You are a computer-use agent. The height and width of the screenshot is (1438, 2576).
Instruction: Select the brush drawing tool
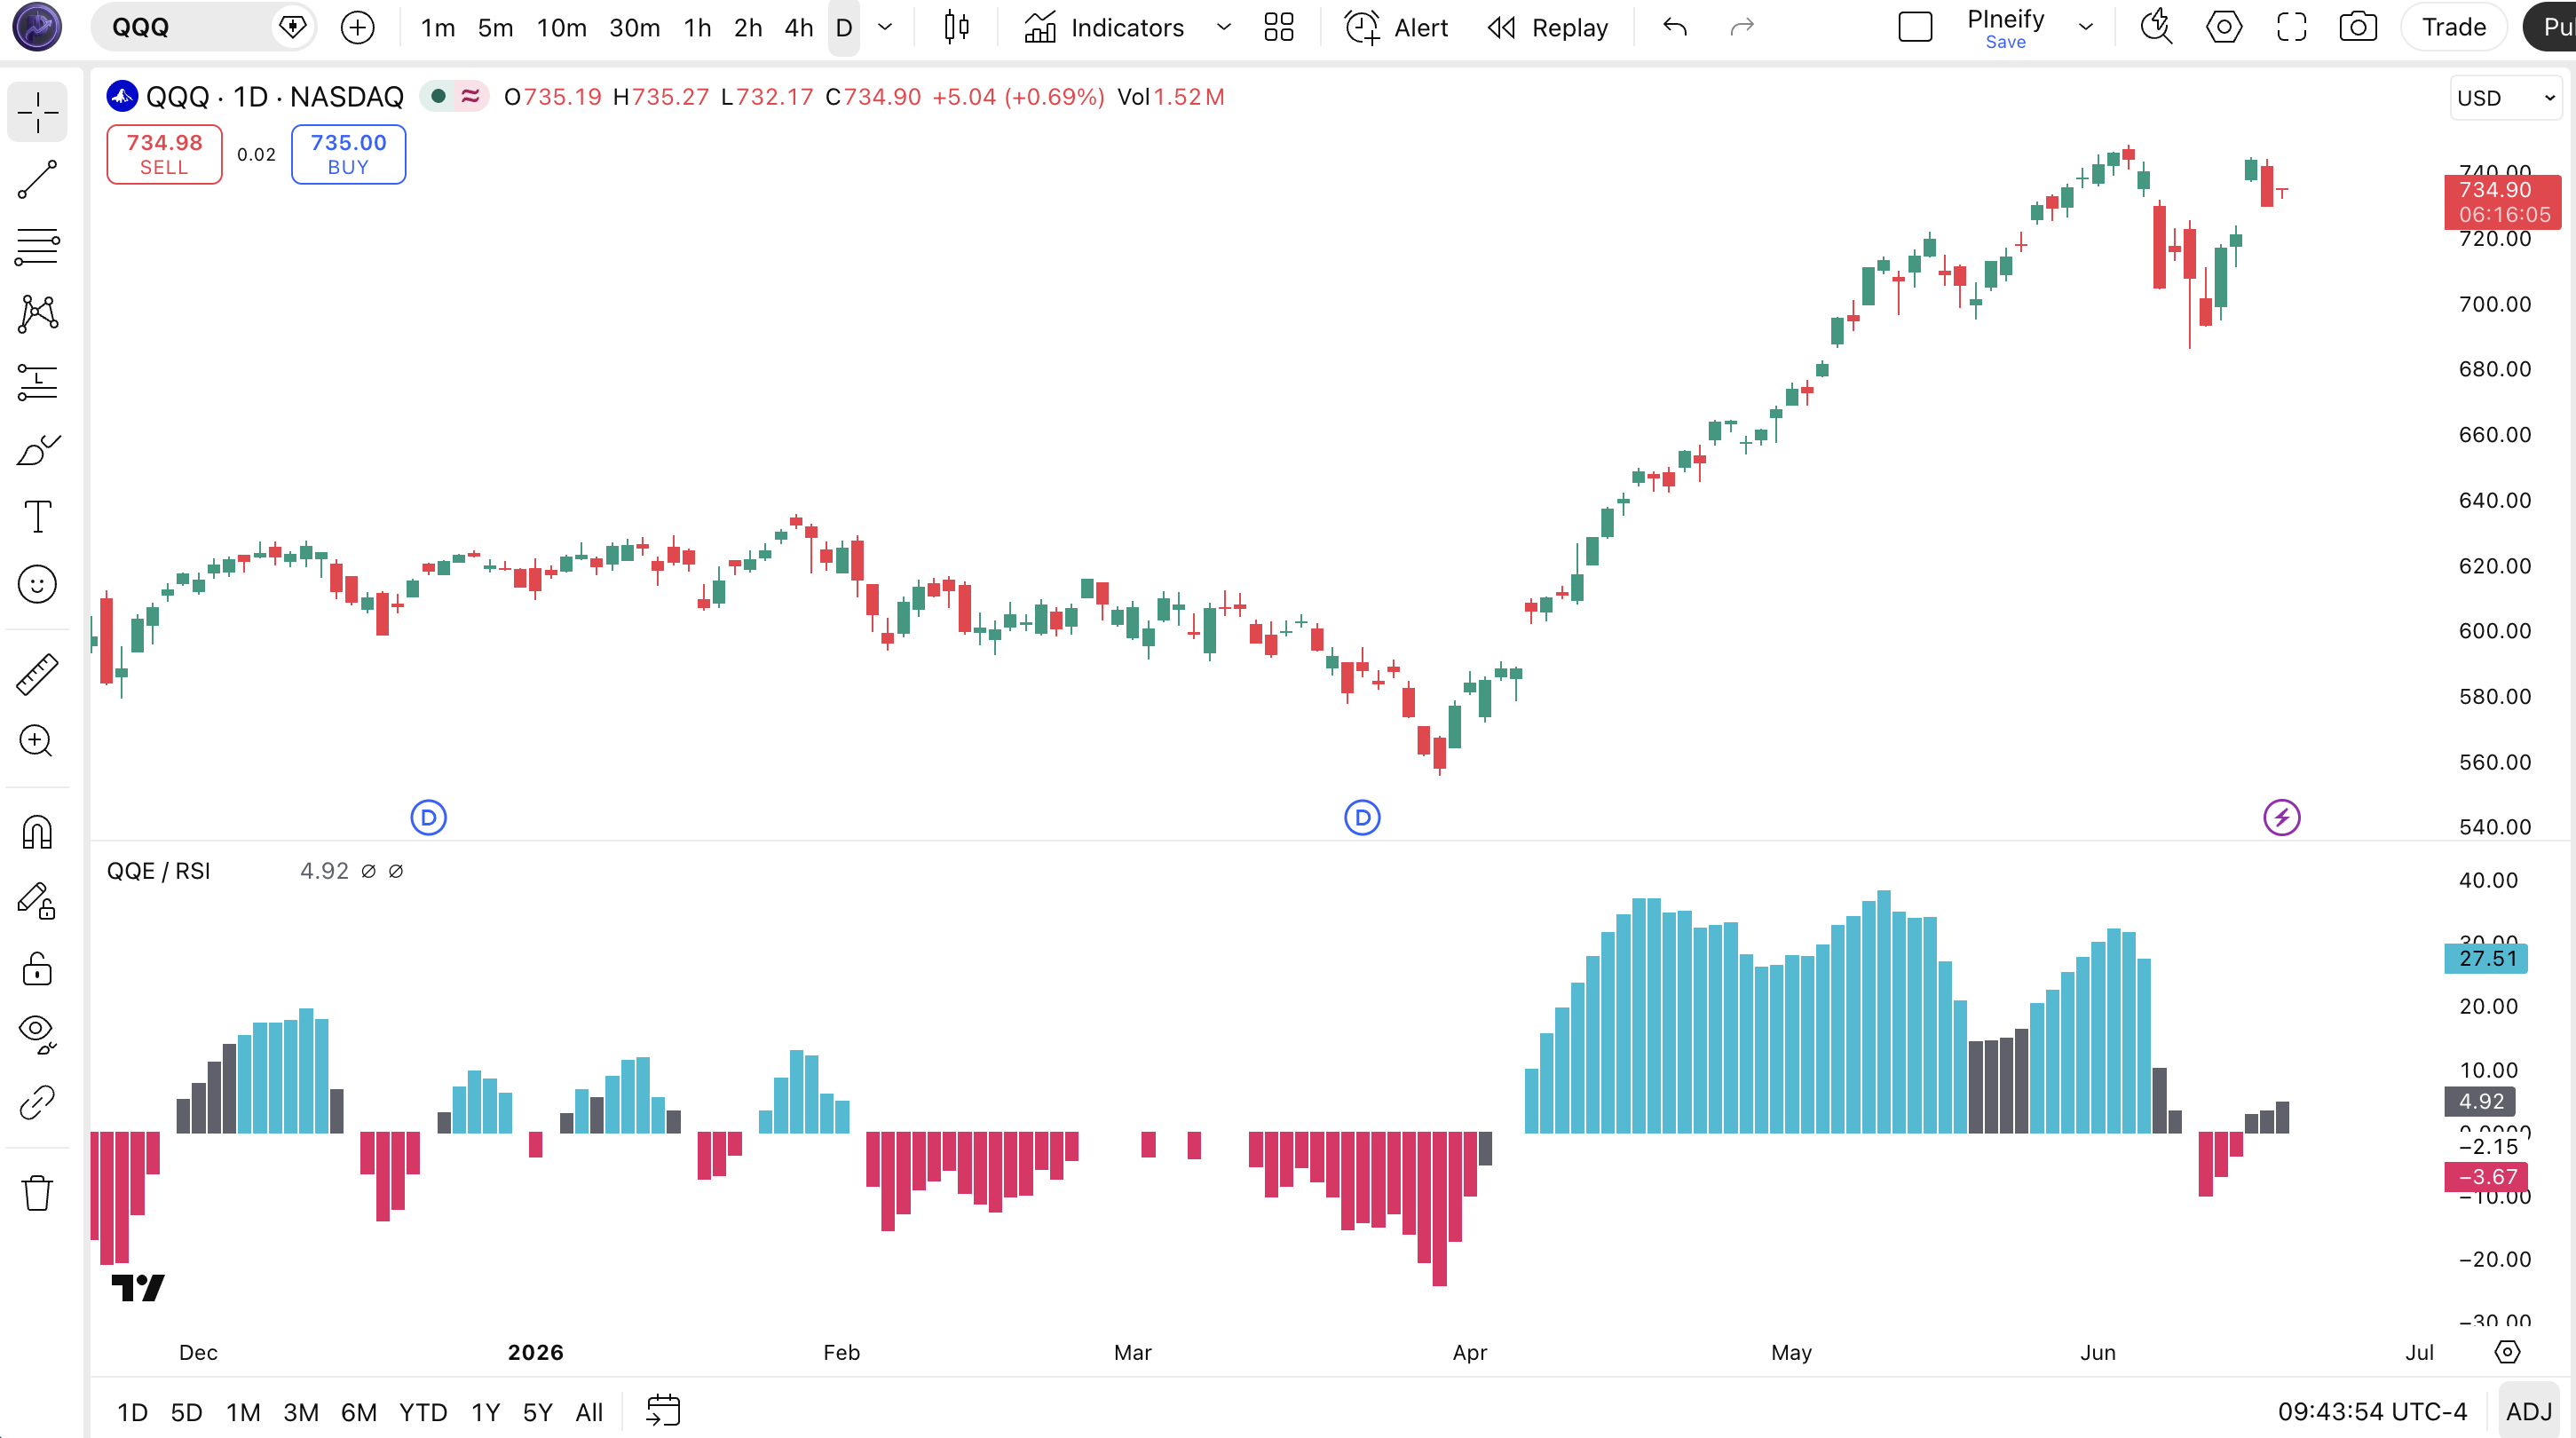[37, 450]
